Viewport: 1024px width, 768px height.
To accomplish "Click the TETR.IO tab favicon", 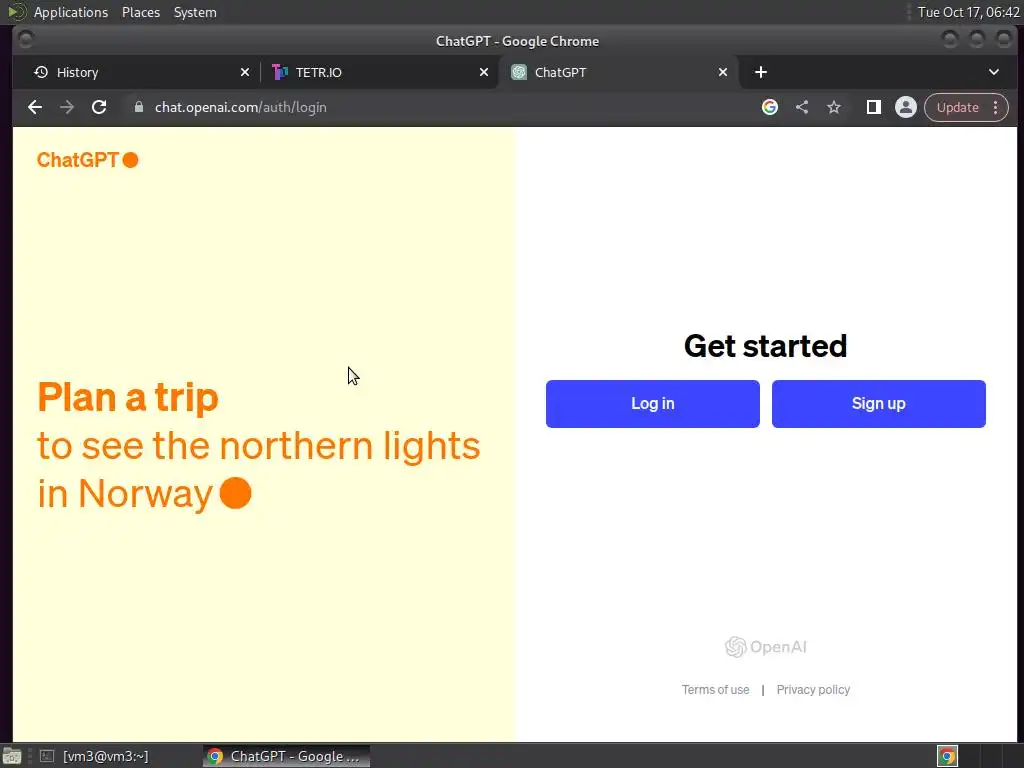I will [280, 72].
